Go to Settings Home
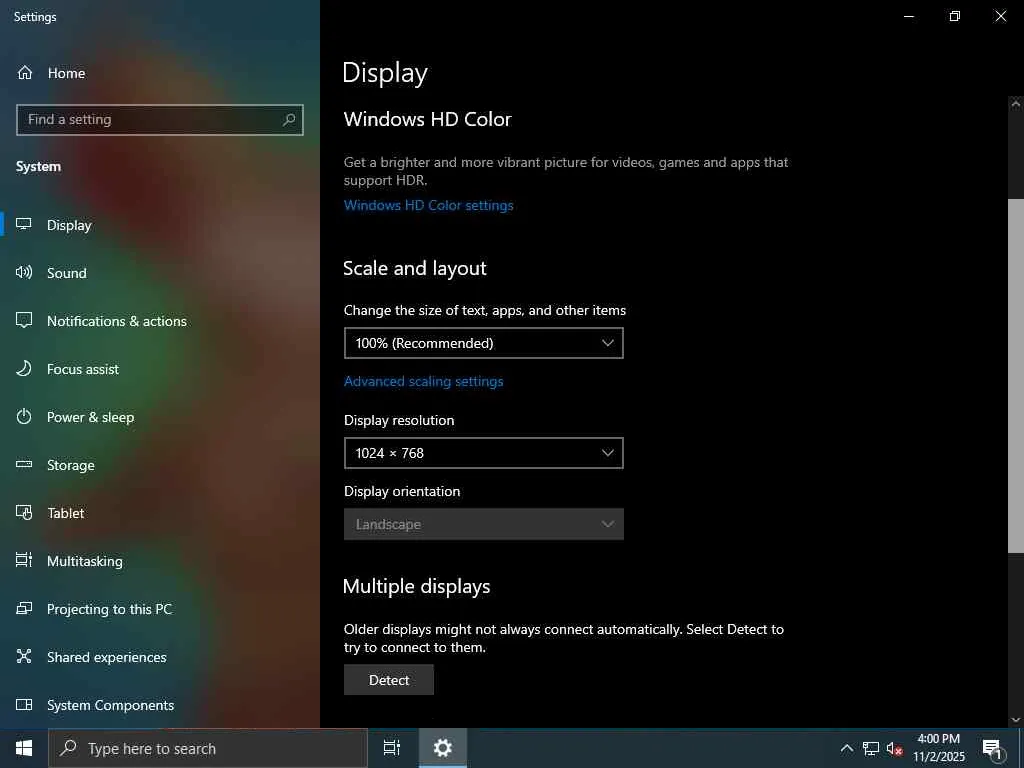The width and height of the screenshot is (1024, 768). (x=160, y=73)
